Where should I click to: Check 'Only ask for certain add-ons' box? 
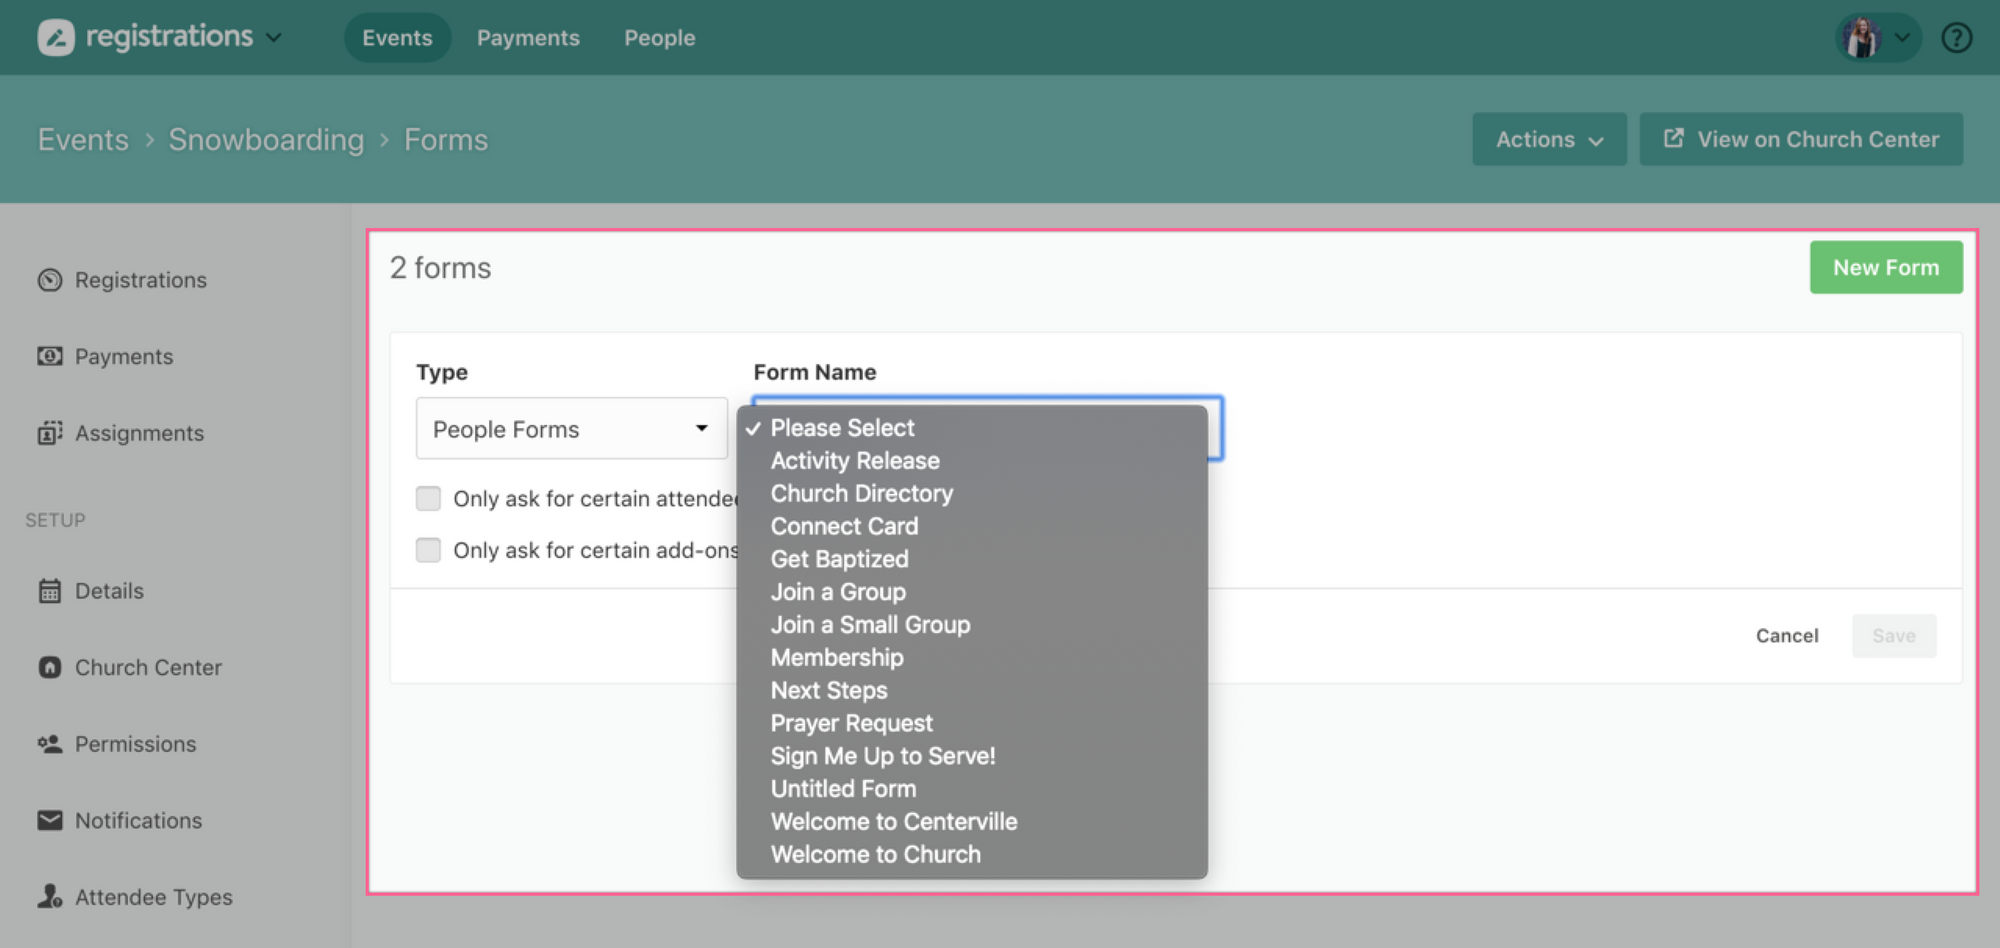point(428,550)
